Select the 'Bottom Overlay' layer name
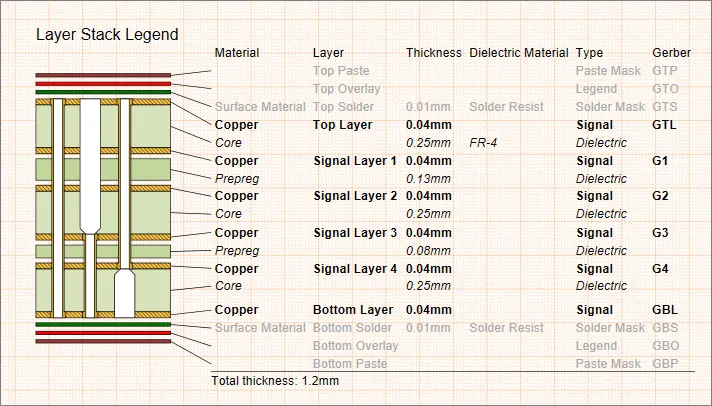712x406 pixels. point(356,346)
